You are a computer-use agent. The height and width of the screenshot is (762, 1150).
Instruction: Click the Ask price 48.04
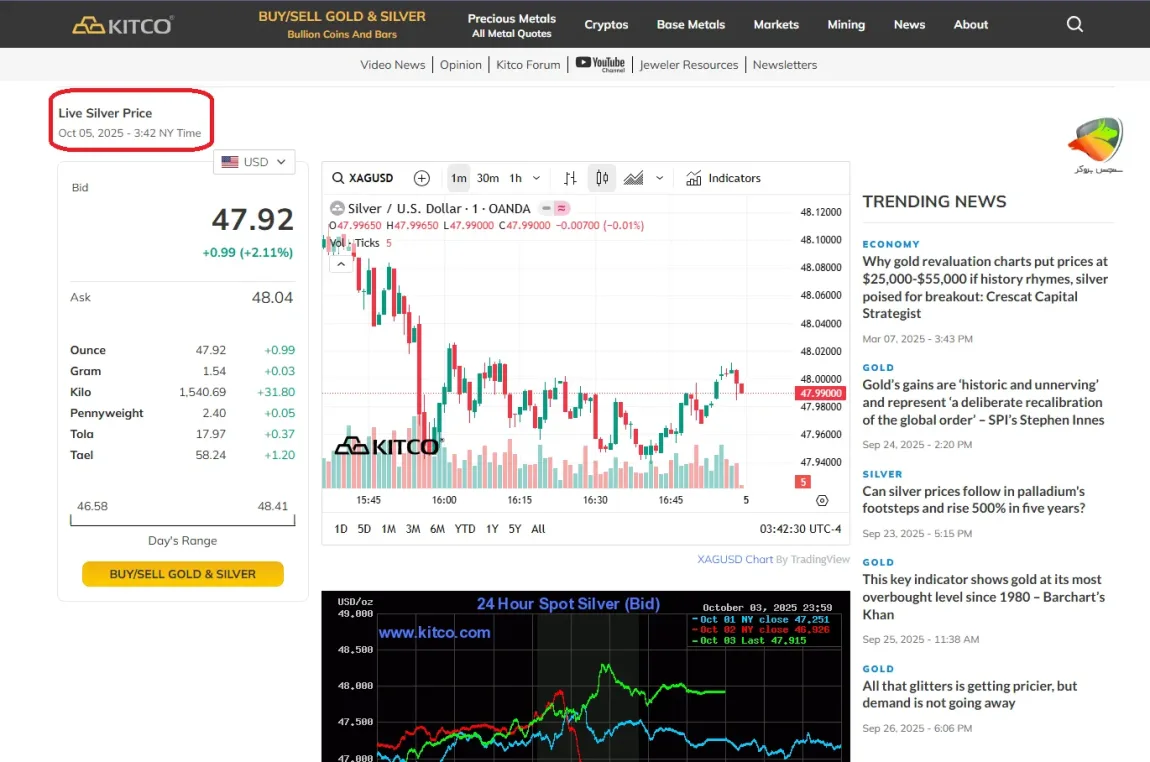(x=272, y=298)
